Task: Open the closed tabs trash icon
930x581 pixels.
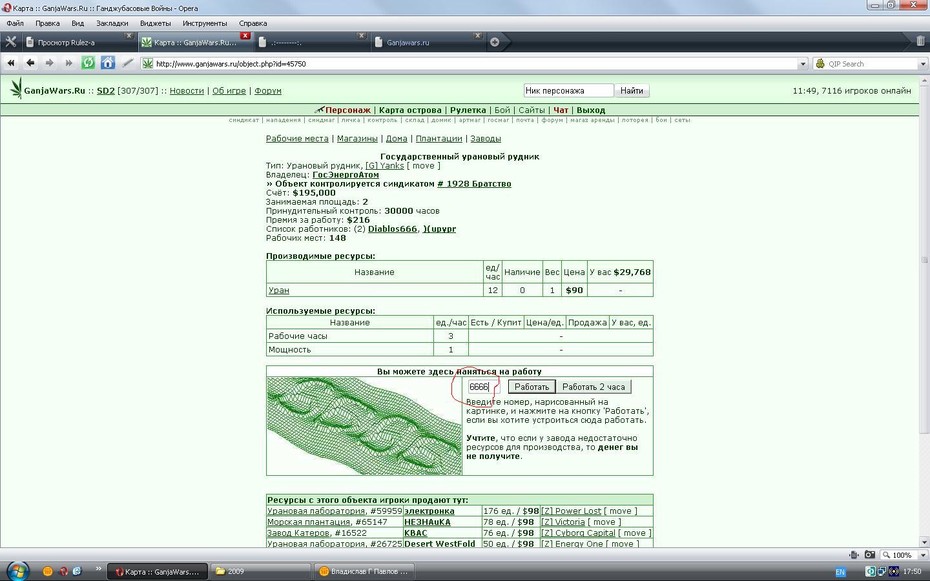Action: pos(920,42)
